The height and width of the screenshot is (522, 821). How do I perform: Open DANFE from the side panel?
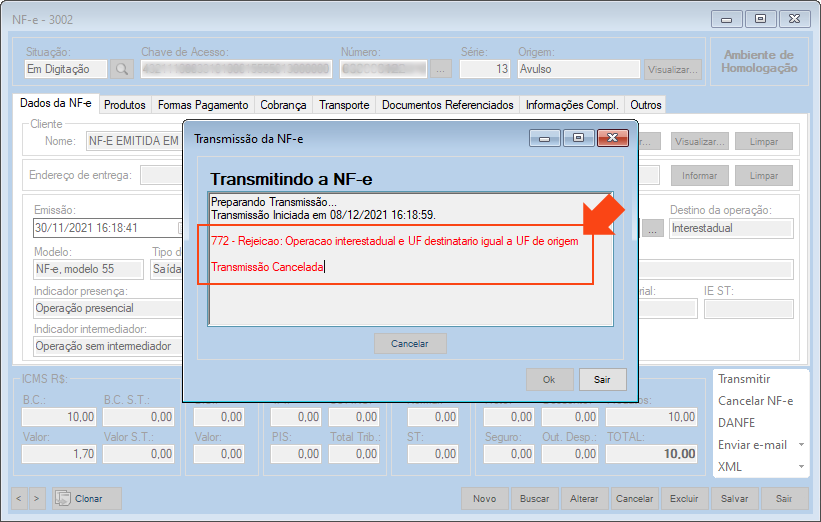point(736,423)
